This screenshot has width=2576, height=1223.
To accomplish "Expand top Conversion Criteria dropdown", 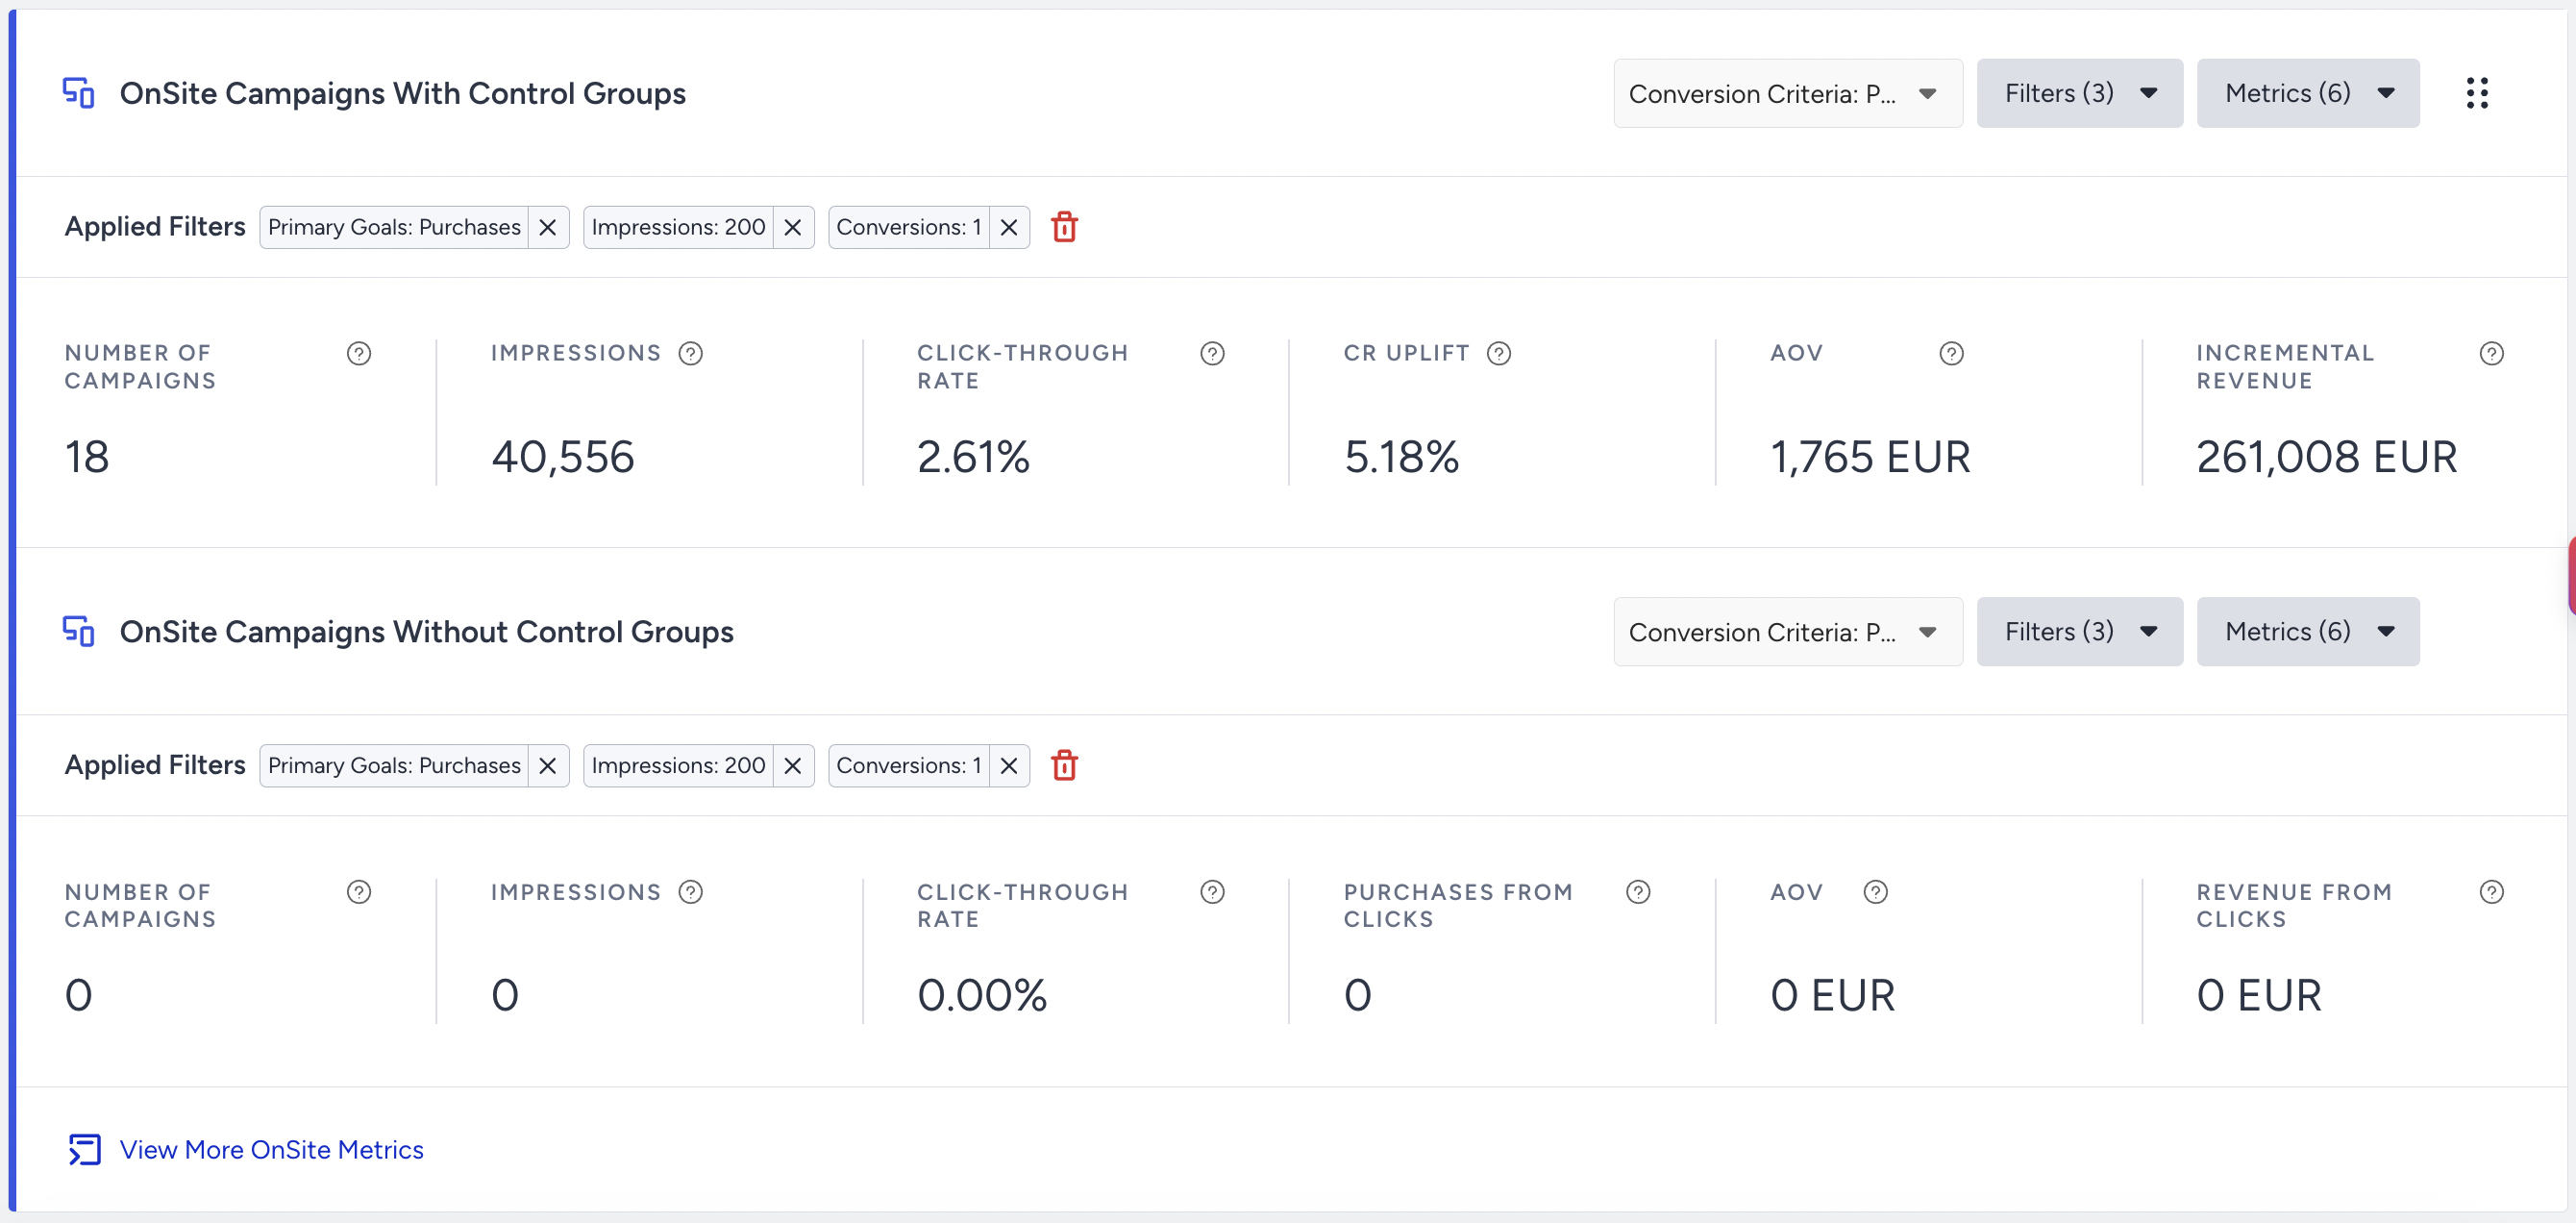I will click(1787, 93).
